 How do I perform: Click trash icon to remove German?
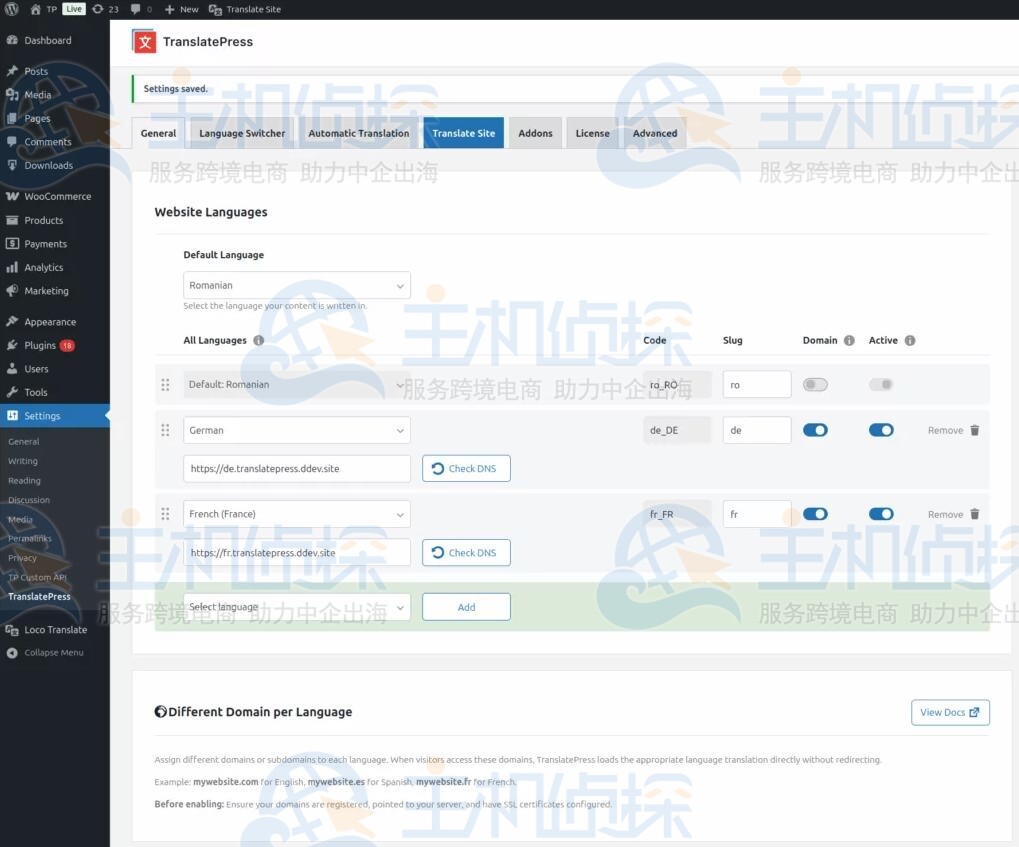(975, 431)
